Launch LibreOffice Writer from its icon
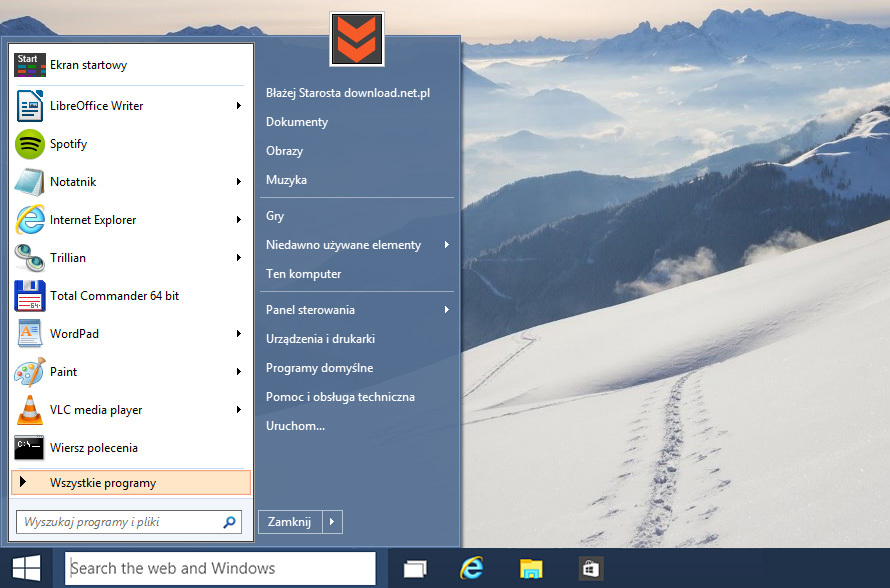This screenshot has height=588, width=890. 30,106
